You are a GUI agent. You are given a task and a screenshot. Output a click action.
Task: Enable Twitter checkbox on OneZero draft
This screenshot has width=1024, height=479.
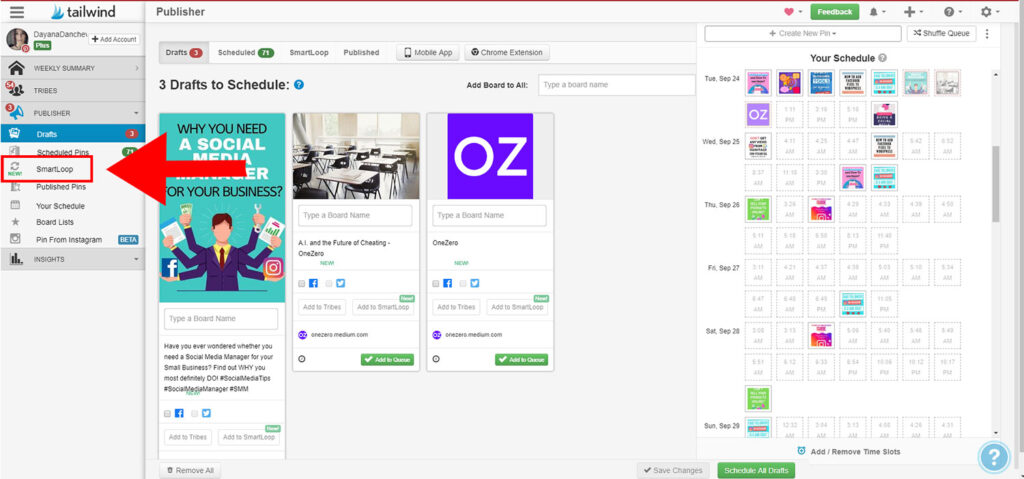click(463, 284)
